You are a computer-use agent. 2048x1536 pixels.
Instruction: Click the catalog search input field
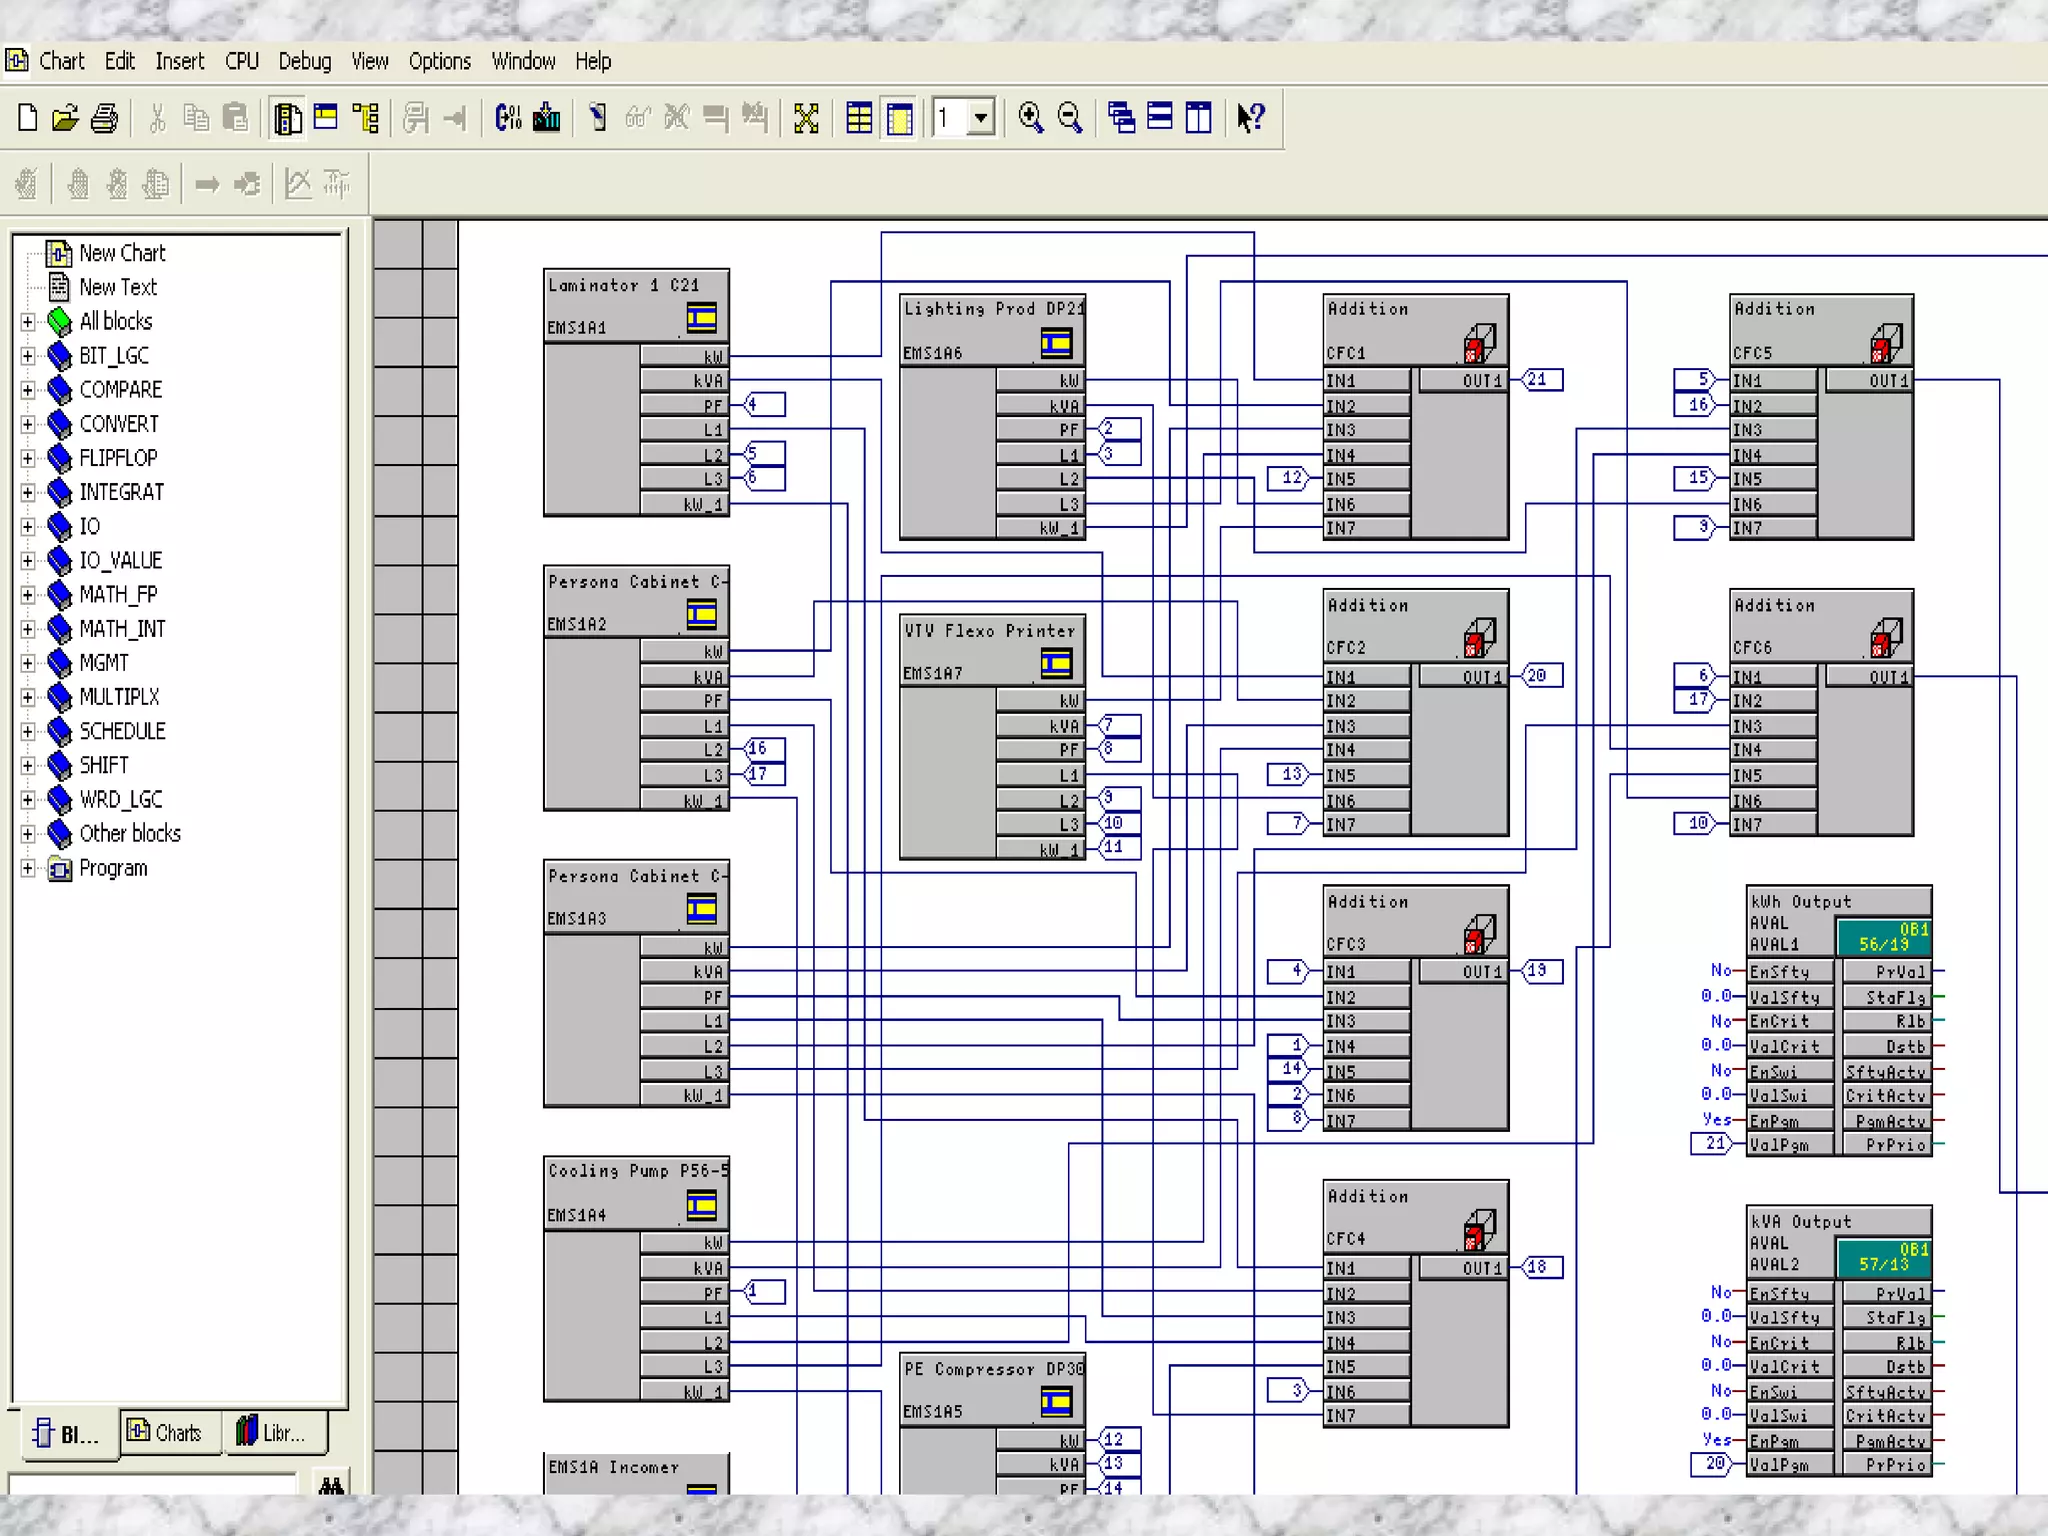pos(152,1484)
